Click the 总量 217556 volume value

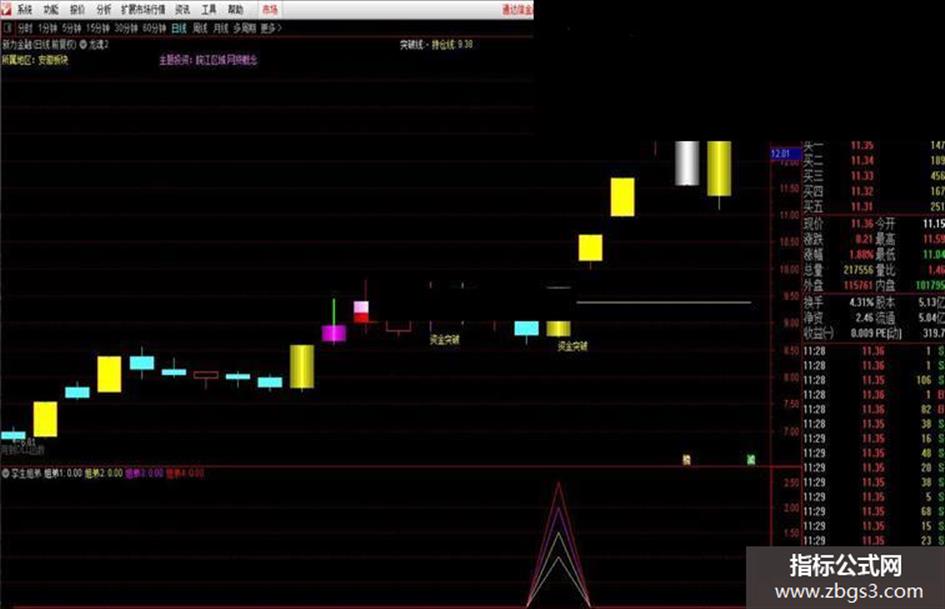pos(858,270)
